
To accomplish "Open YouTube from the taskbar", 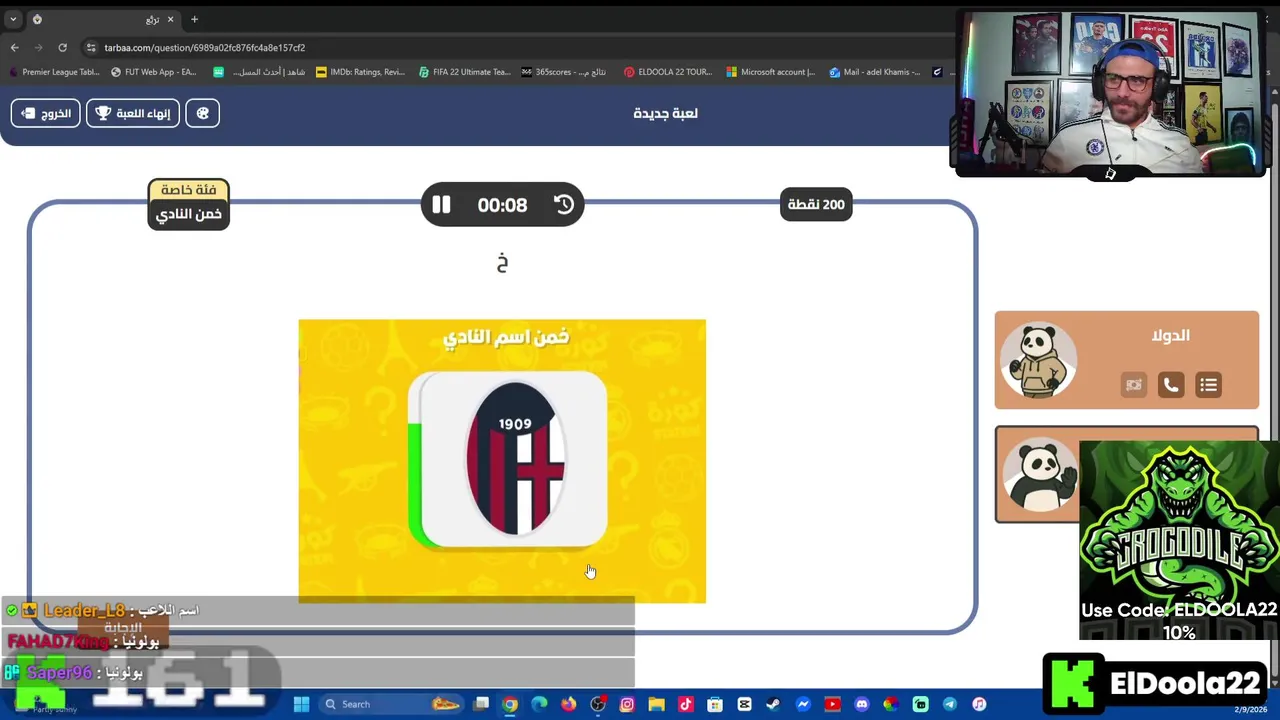I will pos(832,704).
